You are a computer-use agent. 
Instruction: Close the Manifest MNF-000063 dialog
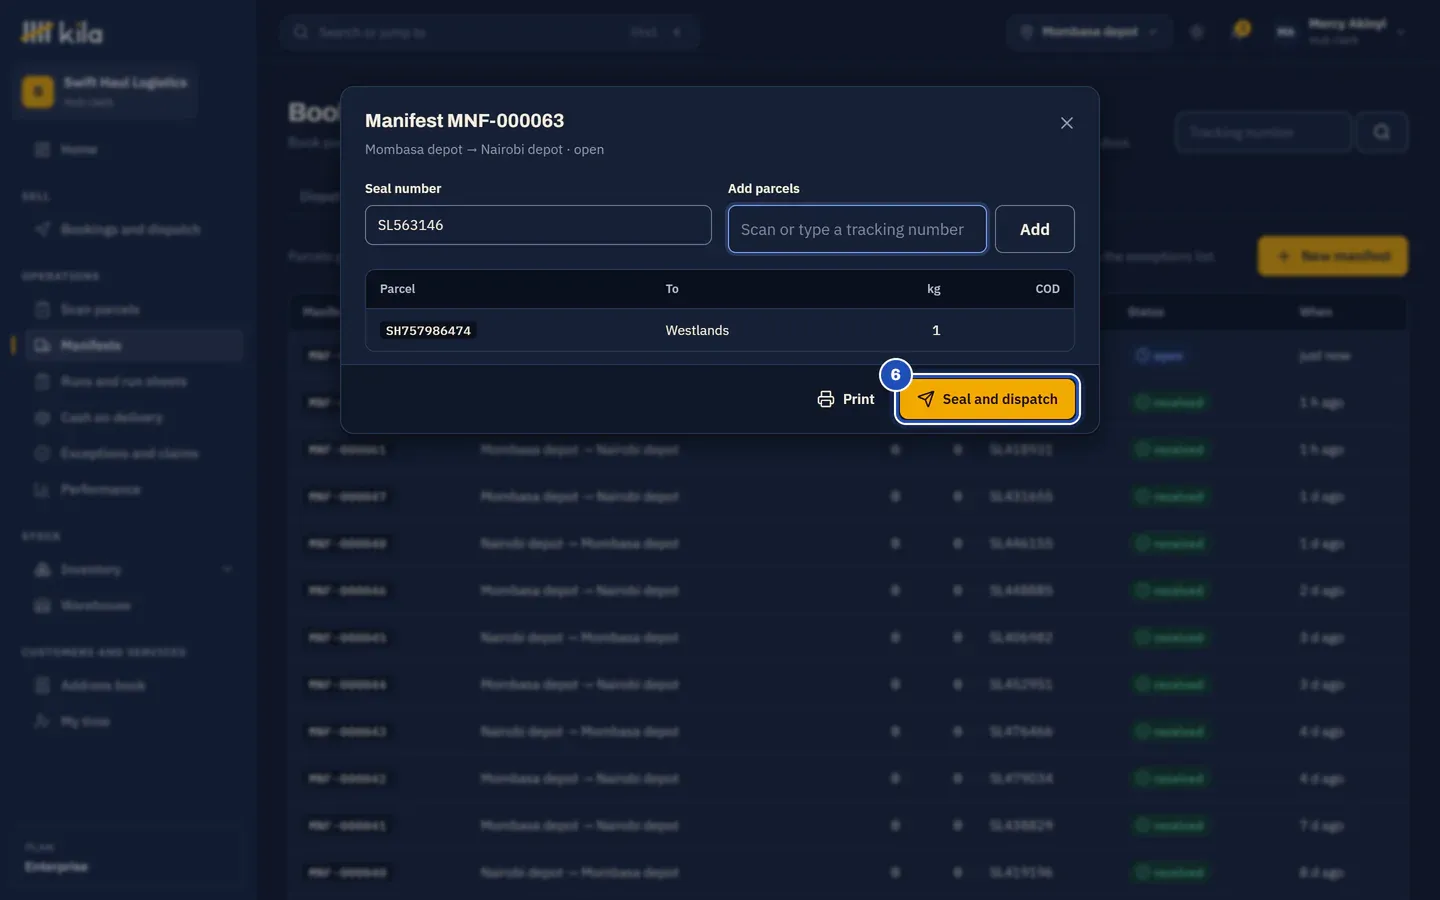click(x=1067, y=123)
